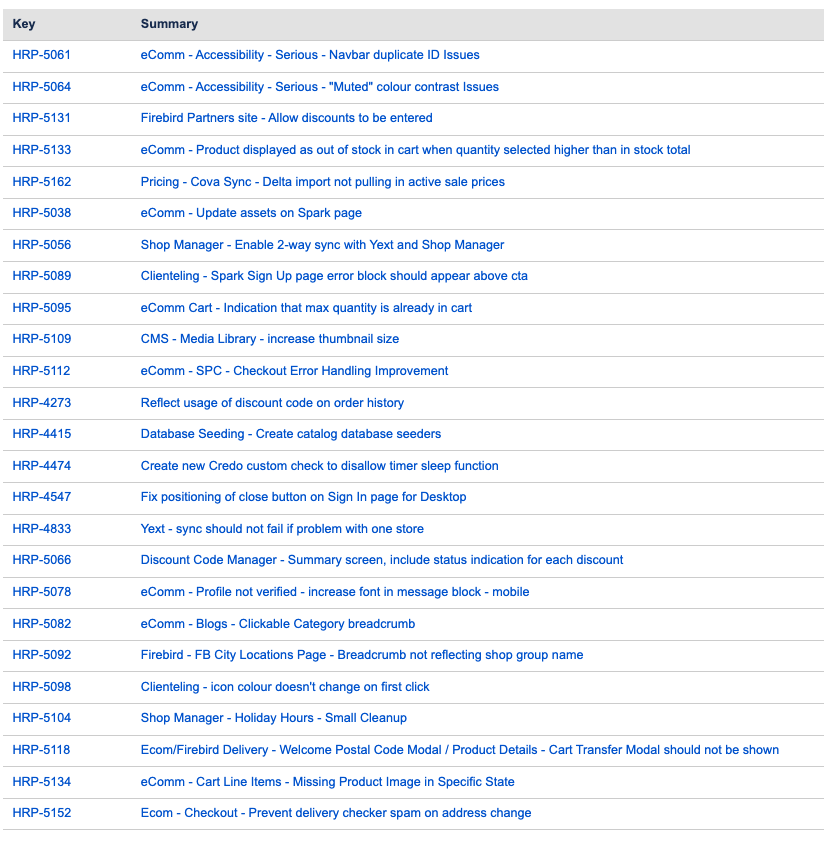
Task: Open Database Seeding catalog seeders issue
Action: [x=290, y=434]
